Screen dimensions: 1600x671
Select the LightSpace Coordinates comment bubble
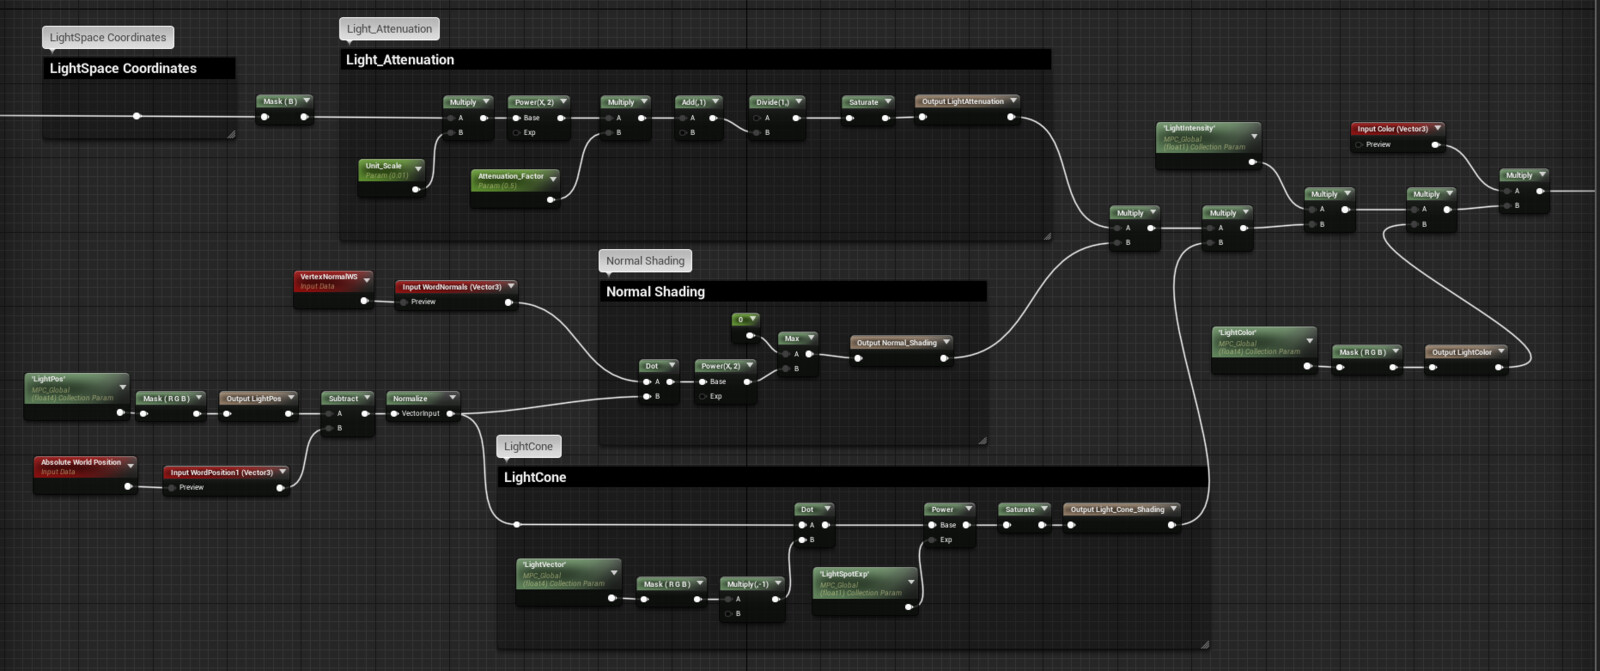[108, 38]
